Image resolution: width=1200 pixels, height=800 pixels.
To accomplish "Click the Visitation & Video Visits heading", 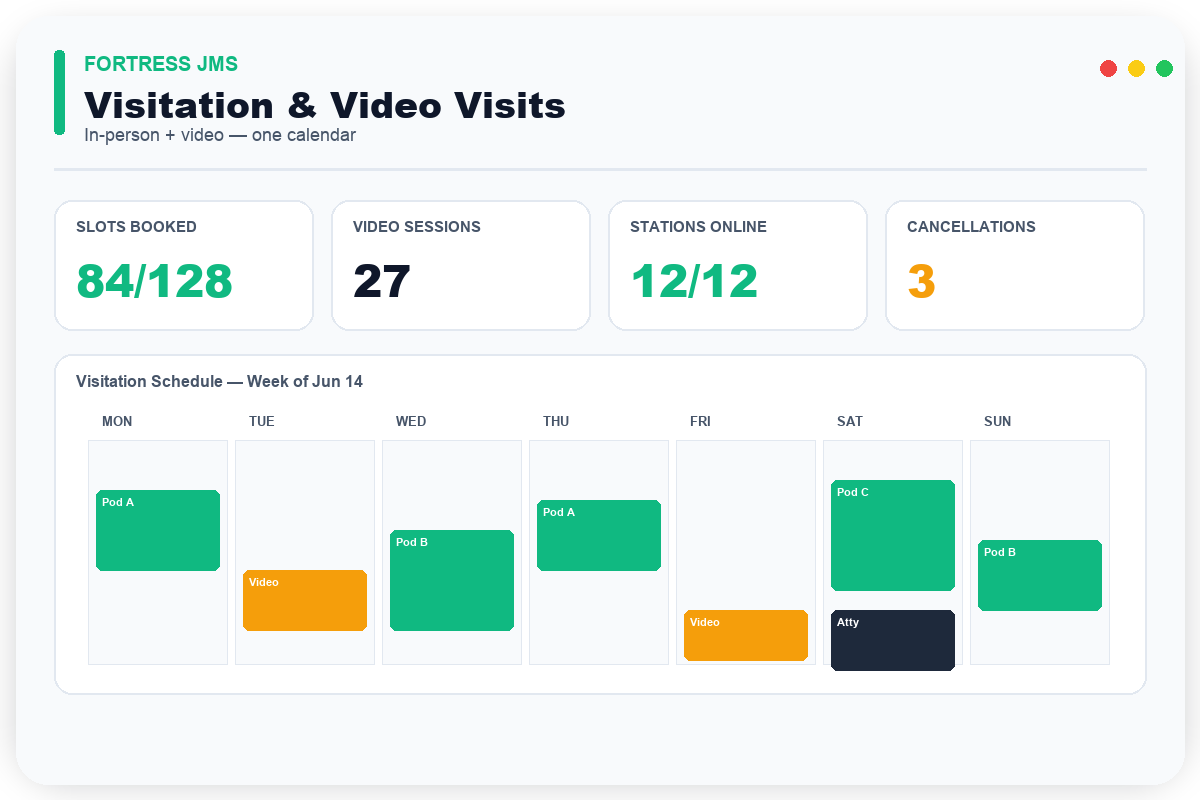I will [x=325, y=105].
